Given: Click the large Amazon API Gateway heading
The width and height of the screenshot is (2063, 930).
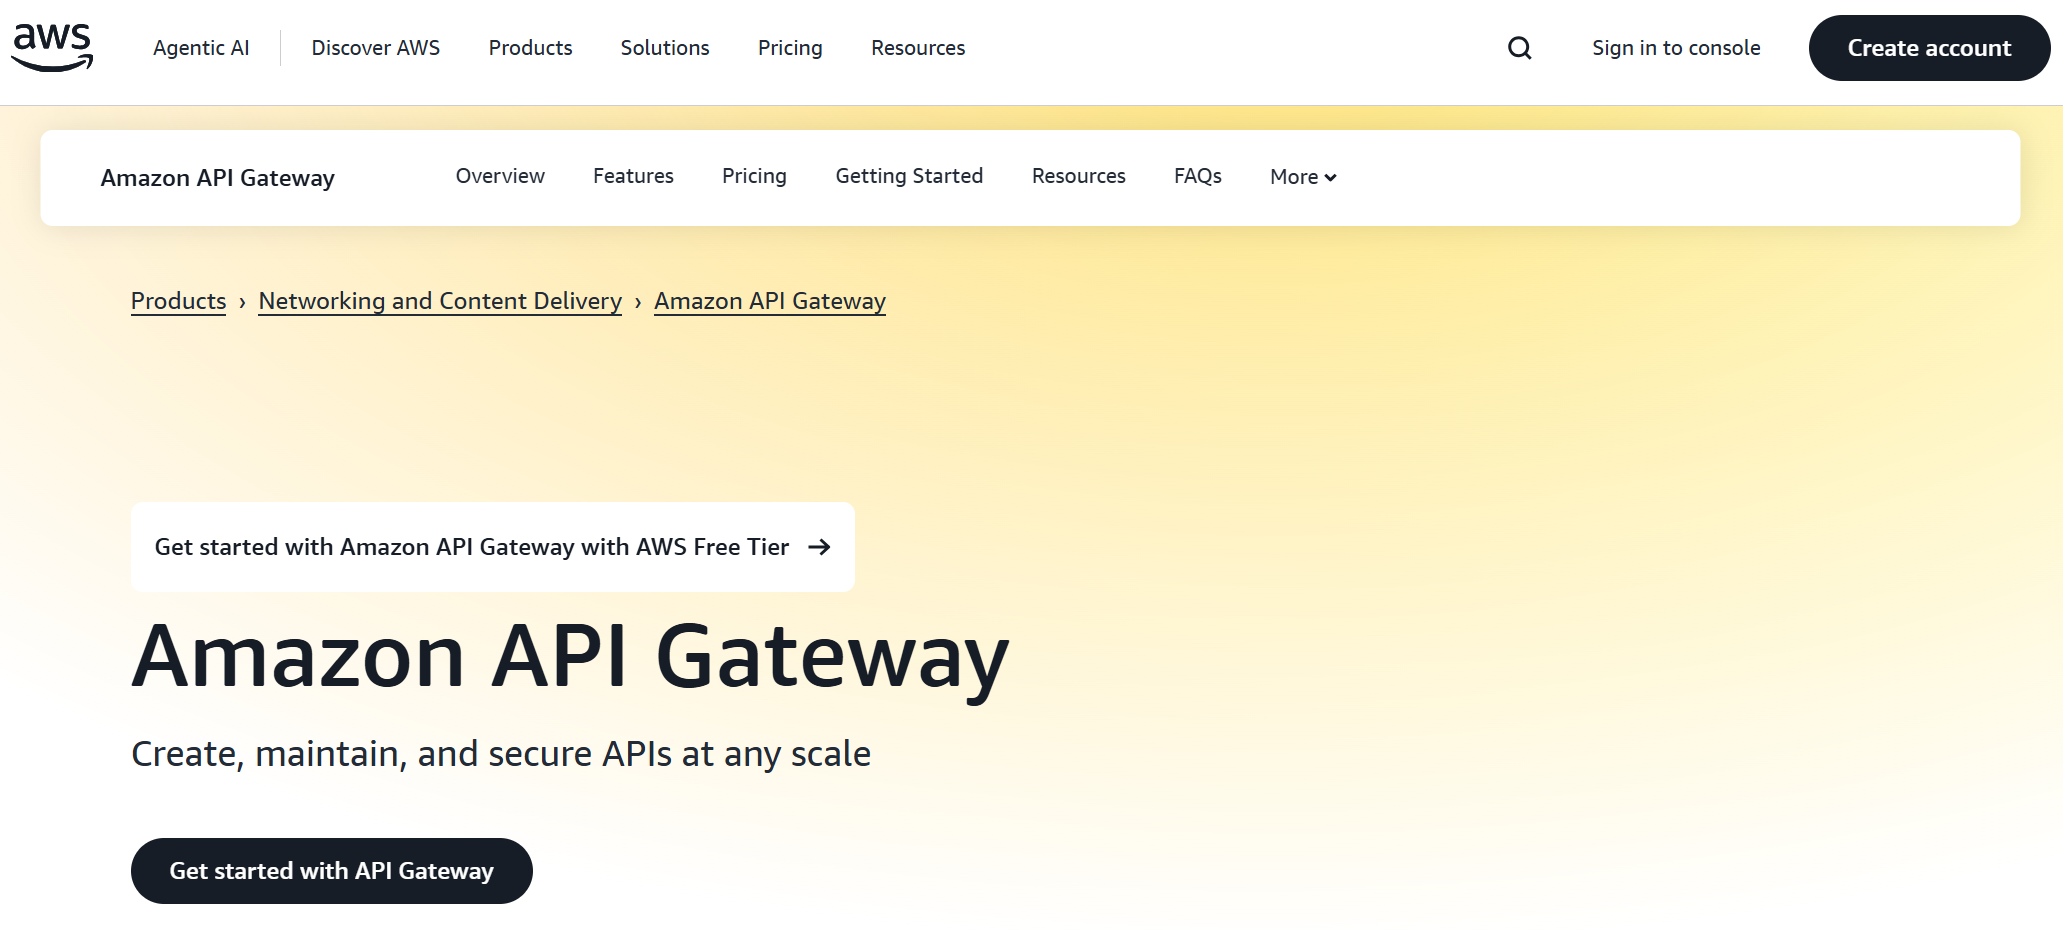Looking at the screenshot, I should click(x=570, y=658).
